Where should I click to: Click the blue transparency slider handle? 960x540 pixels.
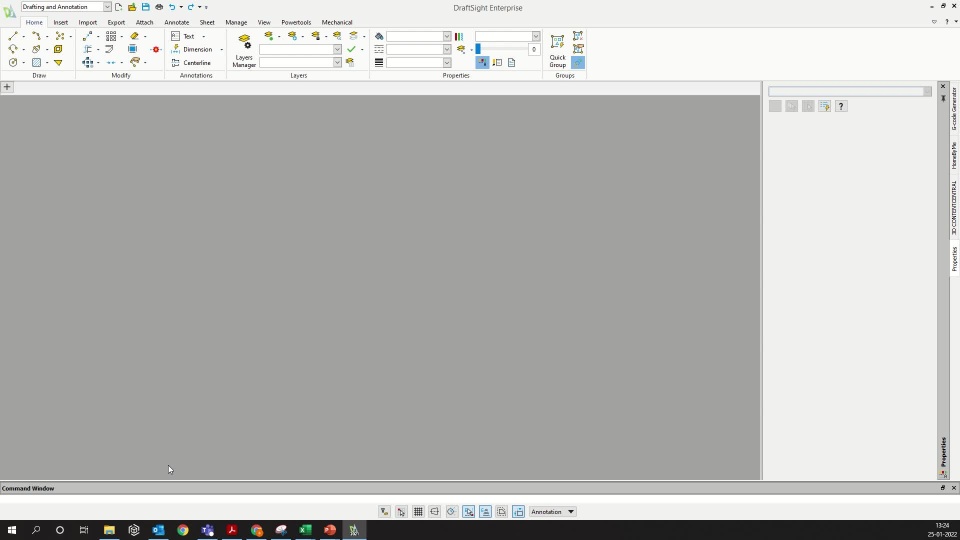click(x=478, y=49)
